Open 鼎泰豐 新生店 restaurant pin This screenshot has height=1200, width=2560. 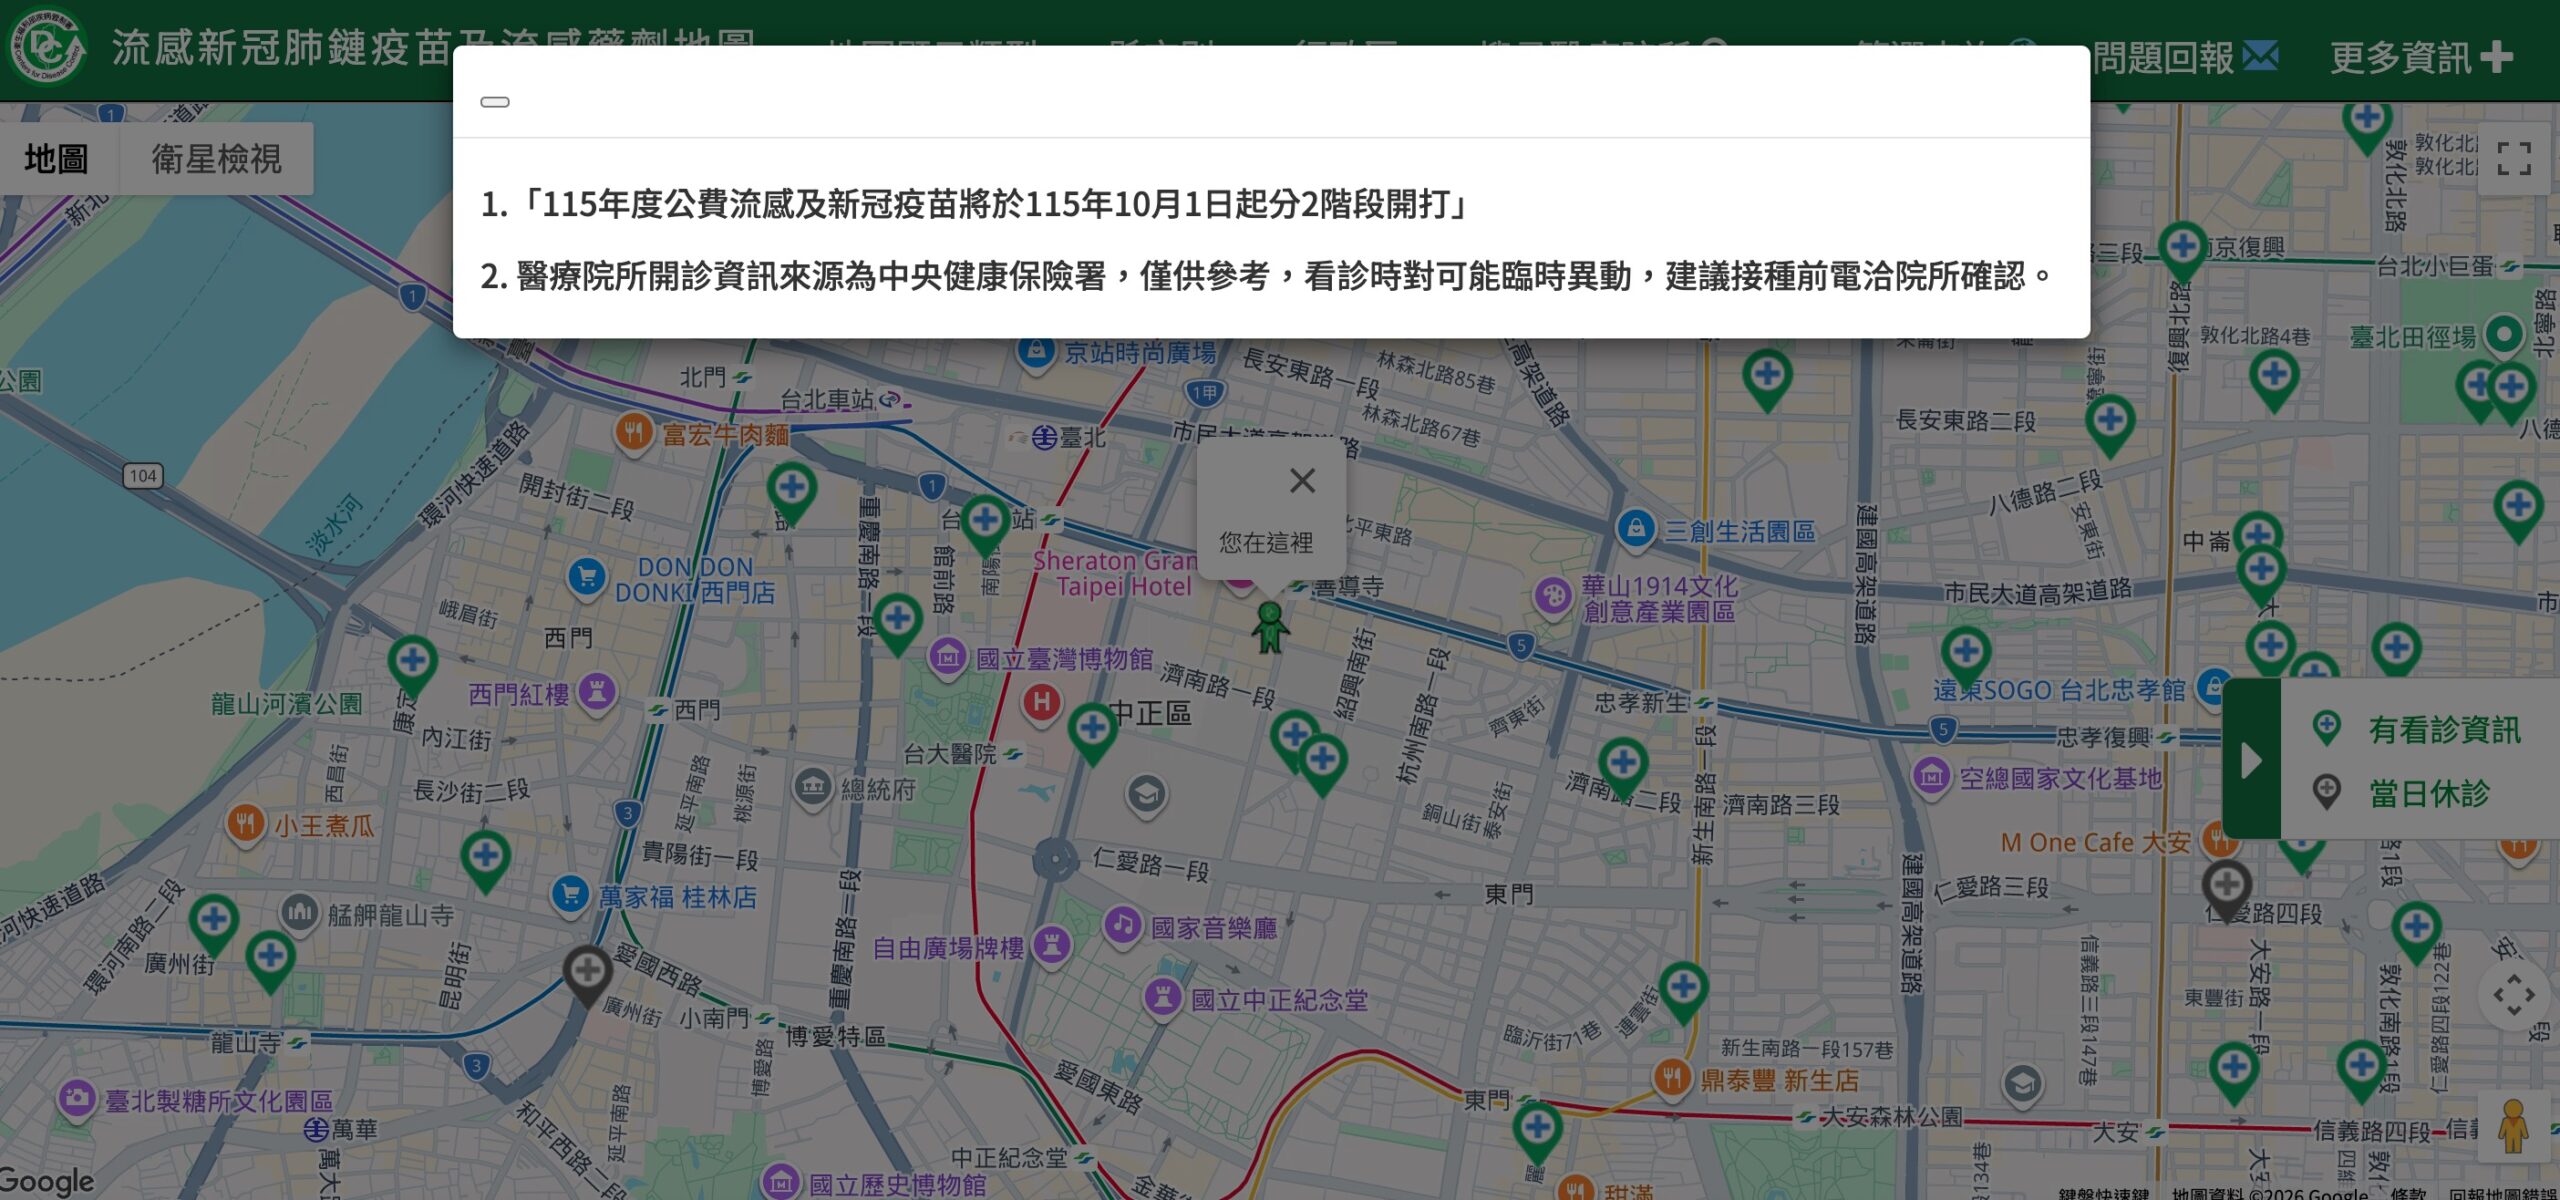tap(1672, 1079)
